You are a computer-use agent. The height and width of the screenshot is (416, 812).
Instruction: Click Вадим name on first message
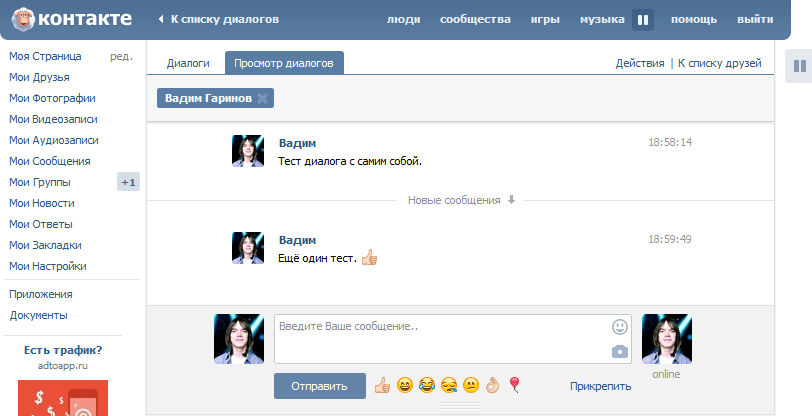click(x=297, y=143)
